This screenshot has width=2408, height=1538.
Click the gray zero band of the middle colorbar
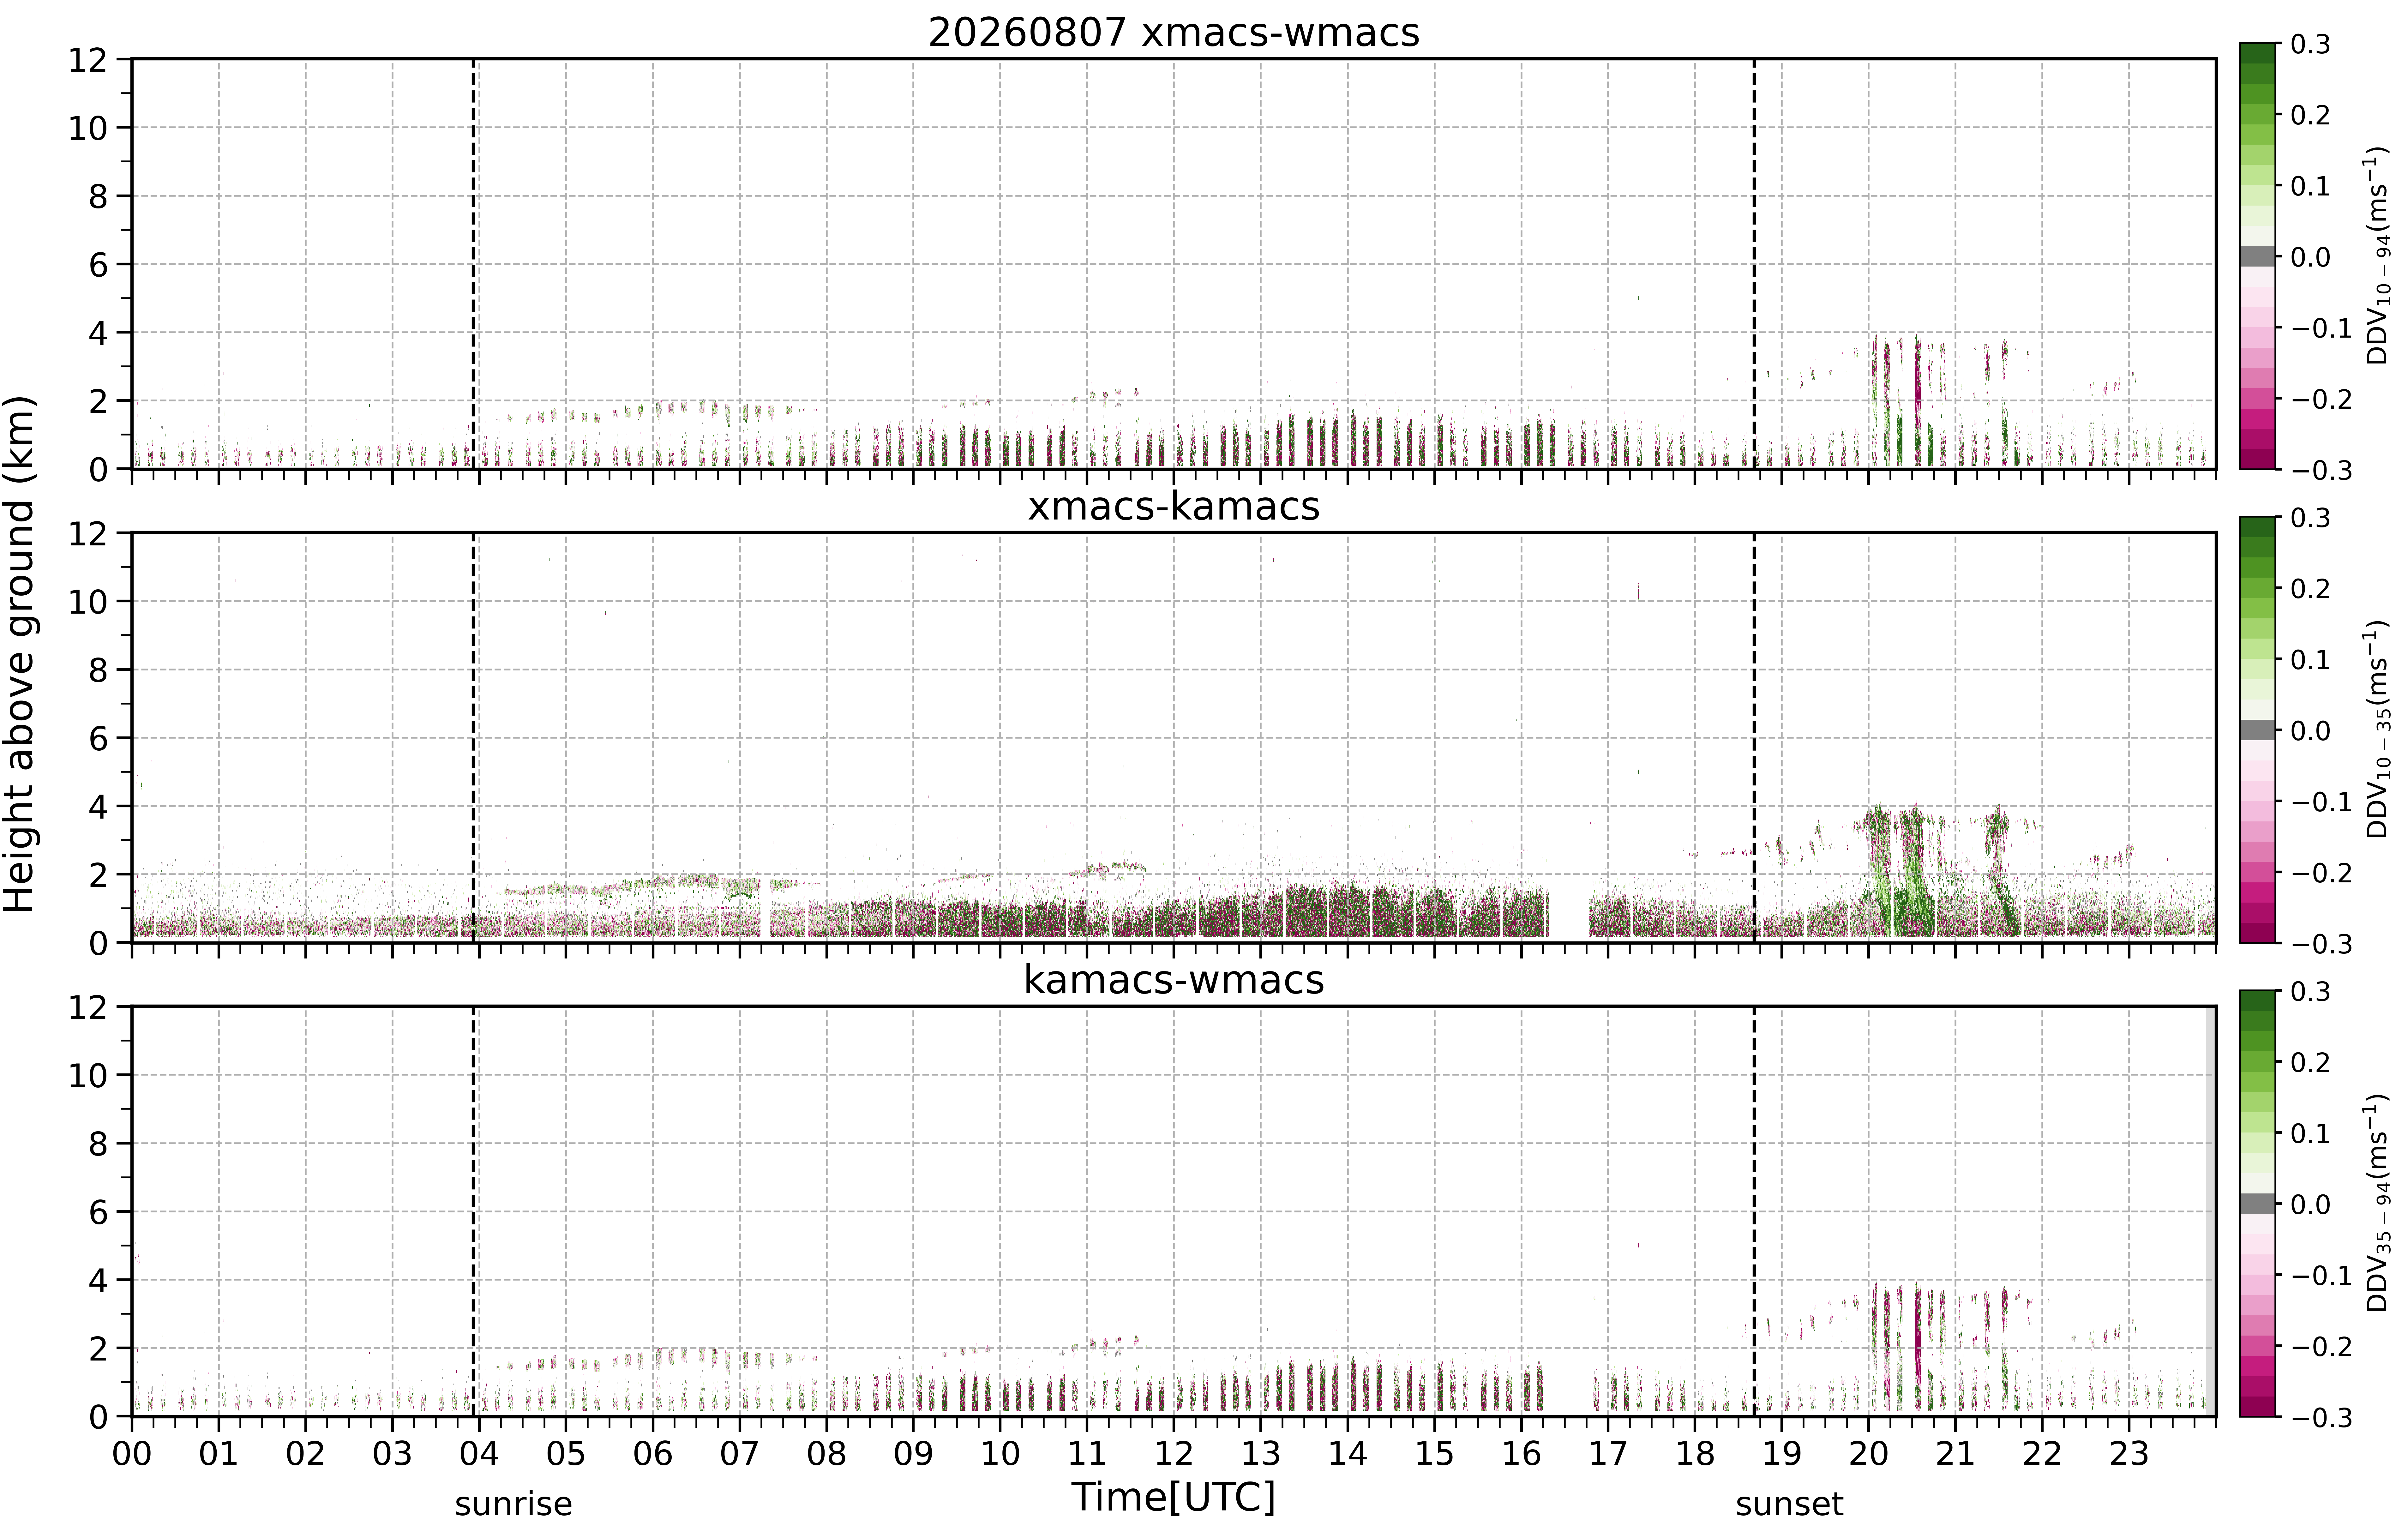(x=2257, y=730)
